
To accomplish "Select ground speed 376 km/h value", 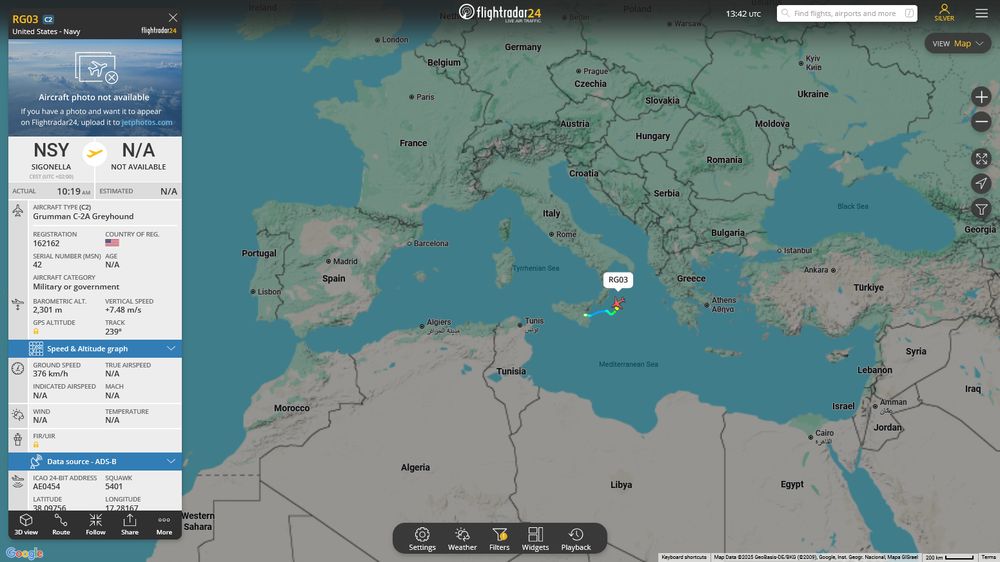I will [x=50, y=374].
